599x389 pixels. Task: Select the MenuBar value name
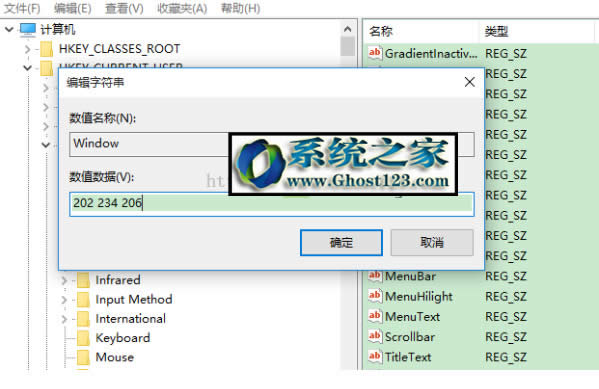tap(410, 276)
